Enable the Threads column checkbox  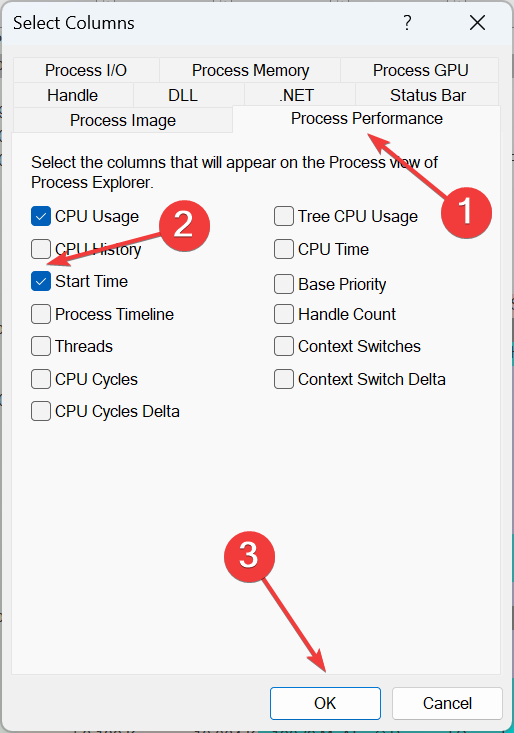(x=41, y=346)
